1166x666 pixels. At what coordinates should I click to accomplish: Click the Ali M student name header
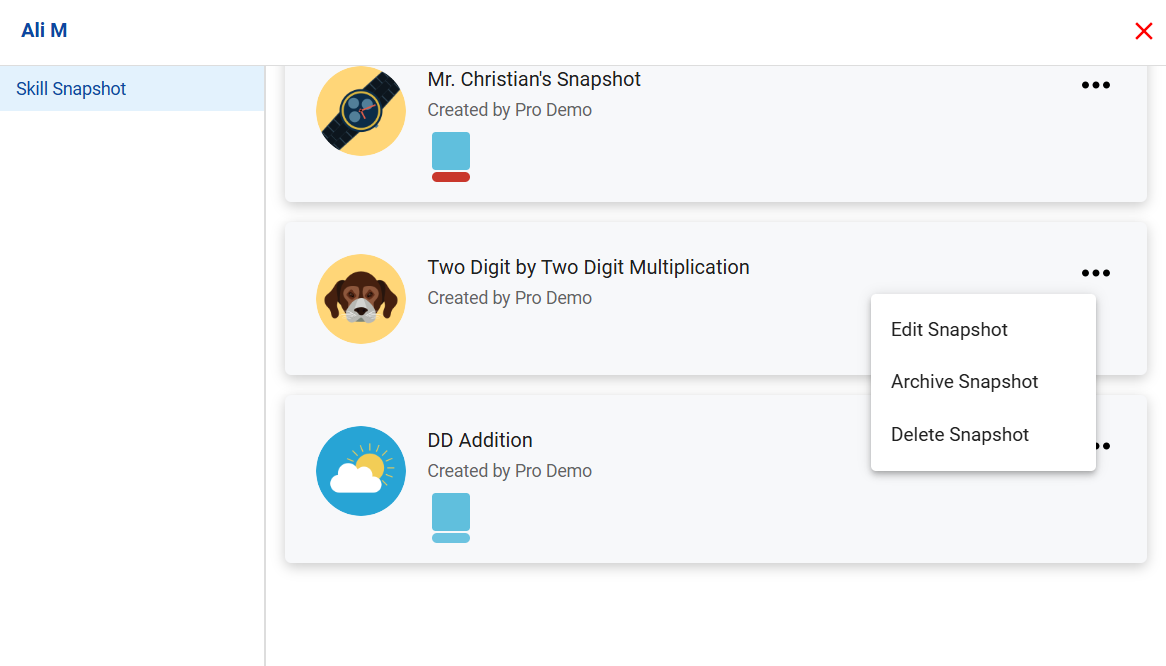pos(44,30)
